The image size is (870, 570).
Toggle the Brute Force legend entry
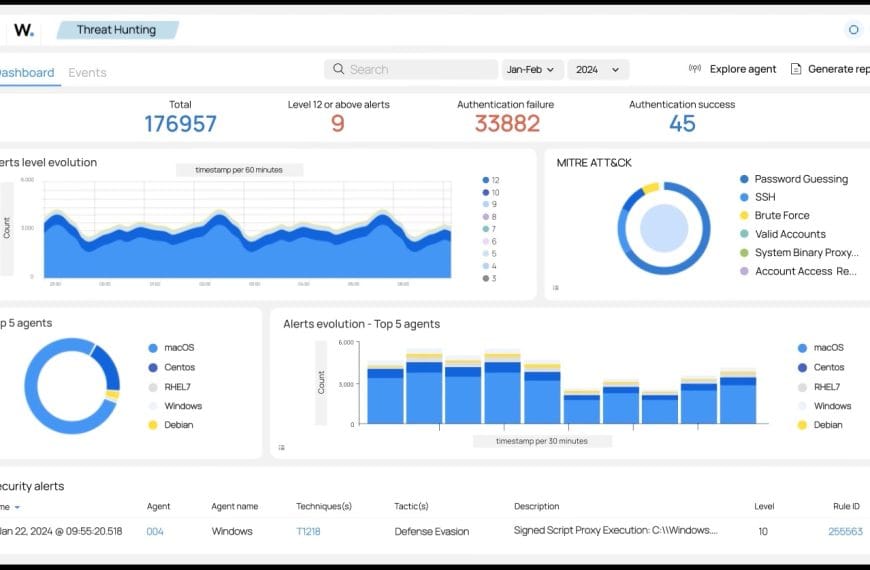click(x=775, y=215)
